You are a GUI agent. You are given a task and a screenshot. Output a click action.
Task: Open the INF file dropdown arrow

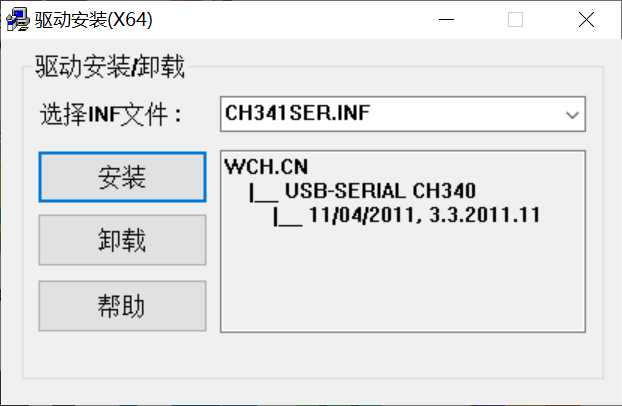click(572, 115)
